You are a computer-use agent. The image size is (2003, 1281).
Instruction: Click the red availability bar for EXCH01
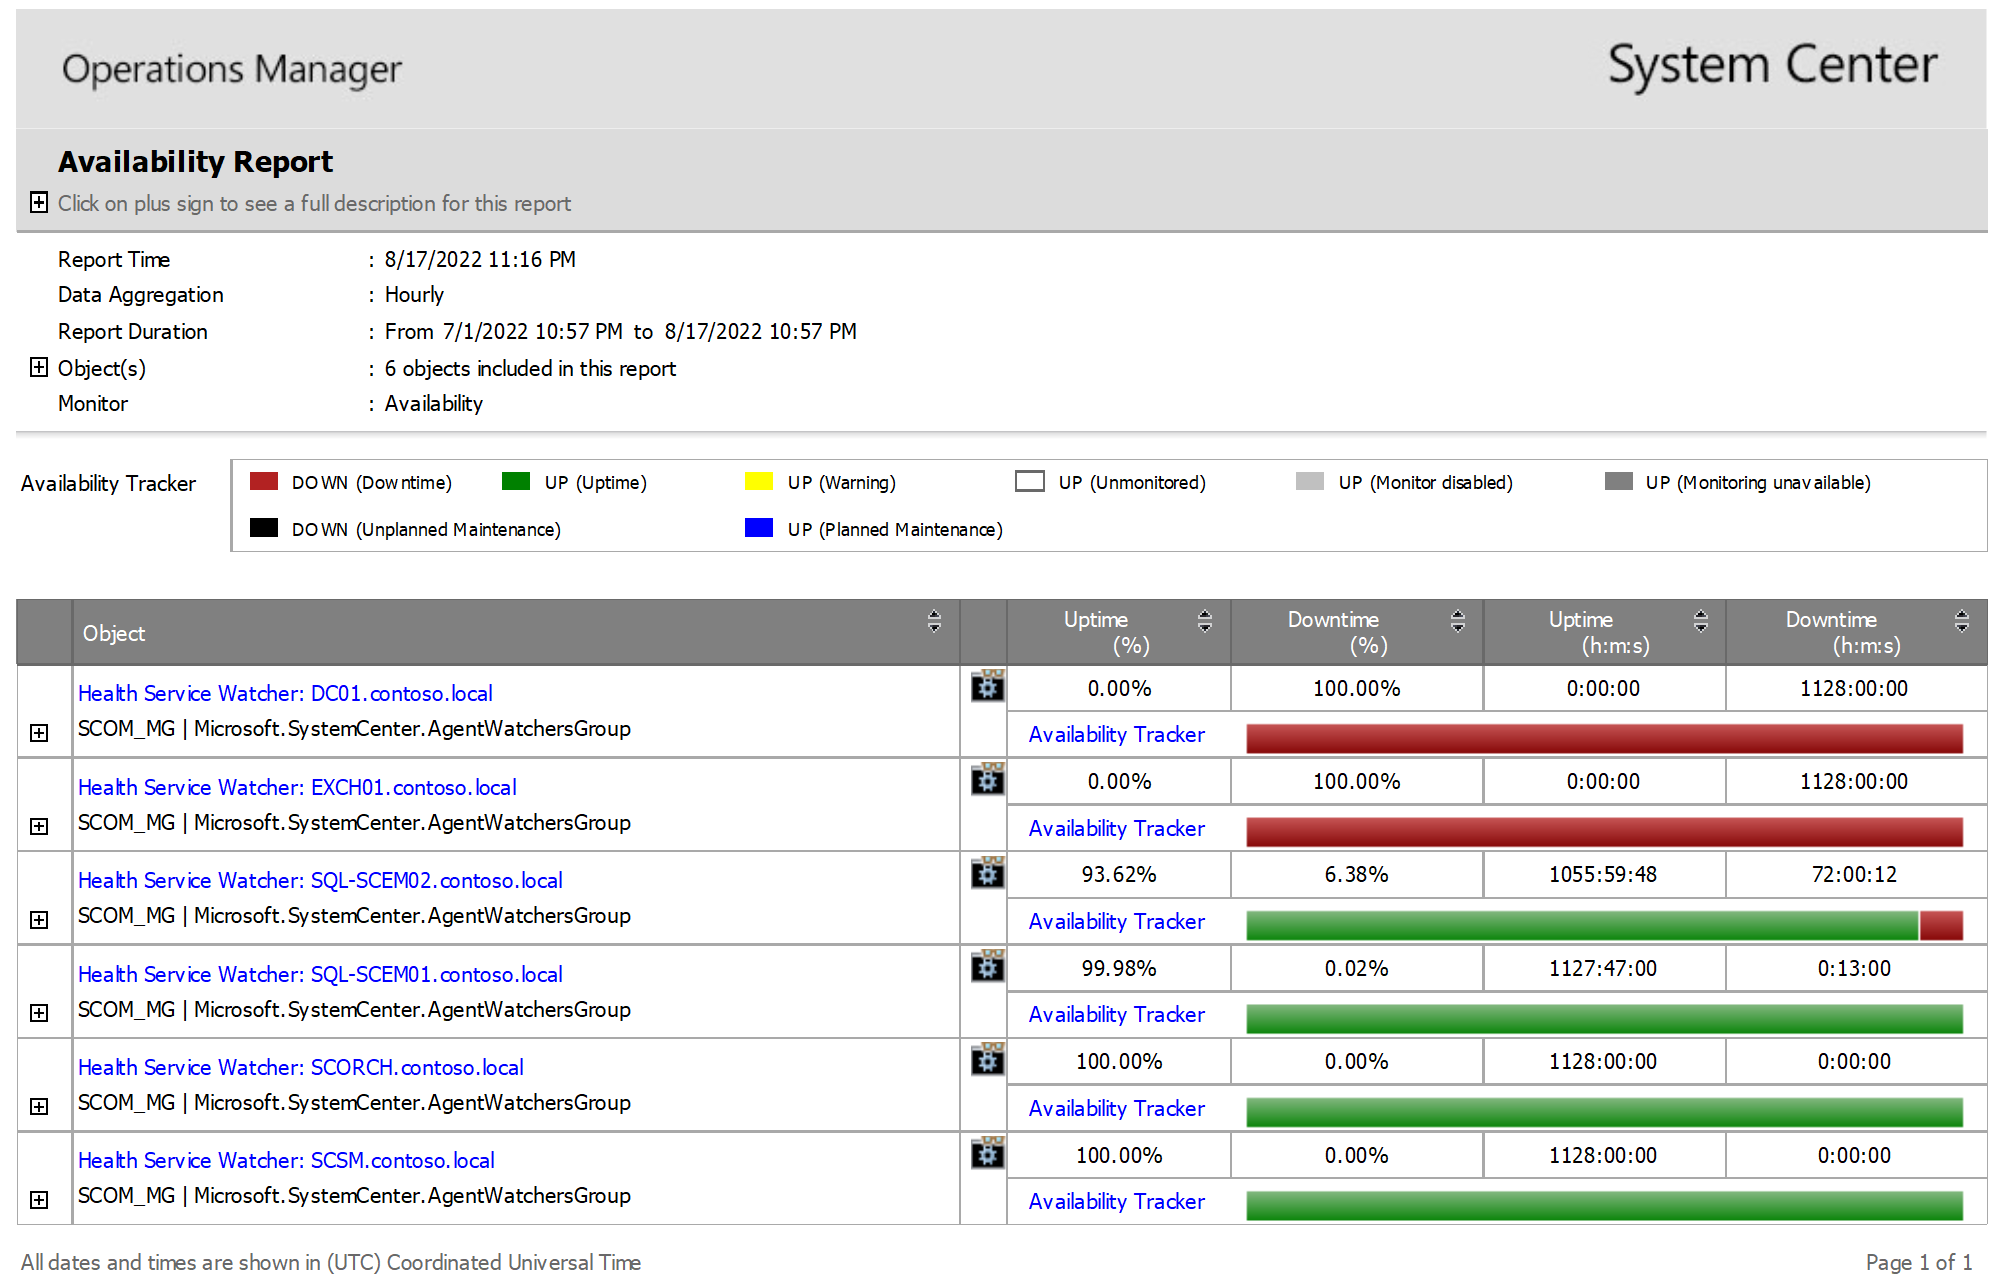pos(1604,832)
